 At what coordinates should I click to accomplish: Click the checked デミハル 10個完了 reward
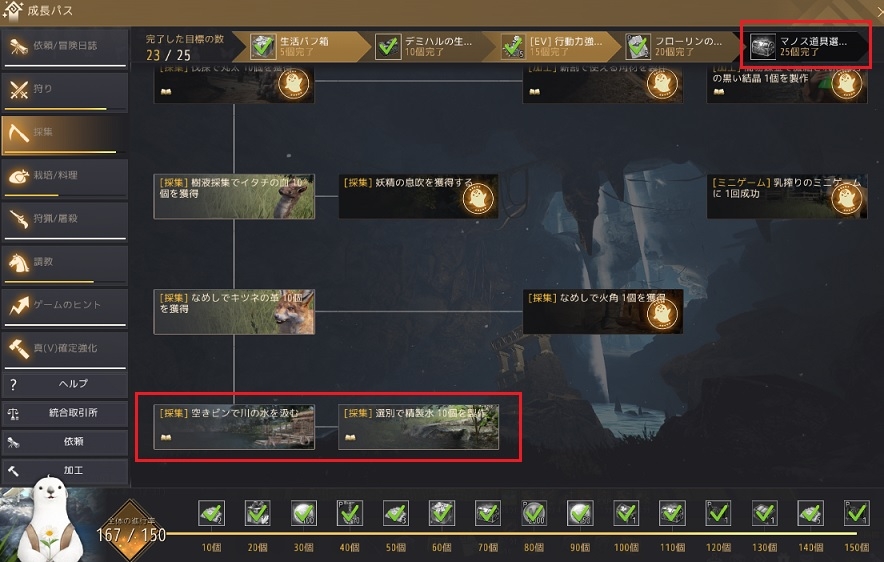coord(388,46)
